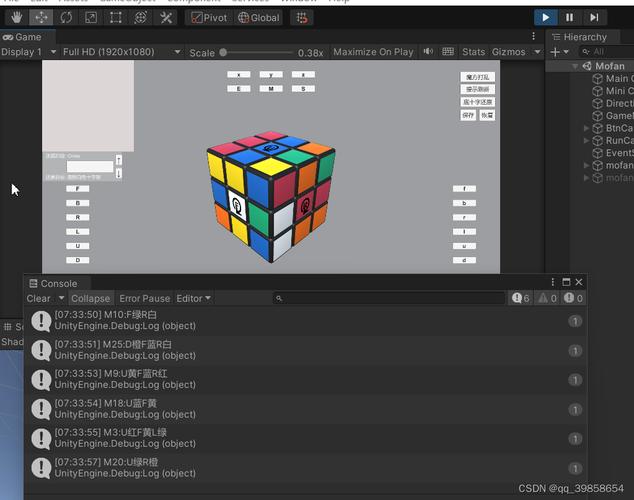The height and width of the screenshot is (500, 634).
Task: Select the Move tool
Action: (x=41, y=17)
